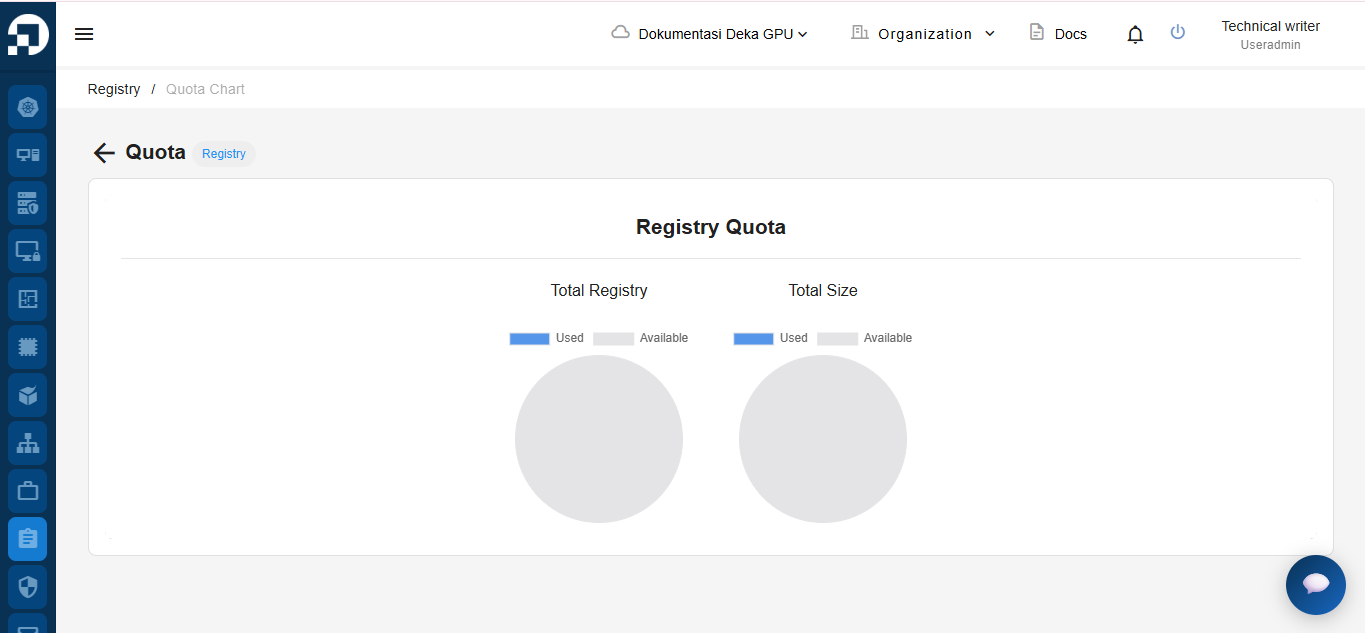Open the Organization dropdown
Viewport: 1365px width, 633px height.
(x=923, y=34)
